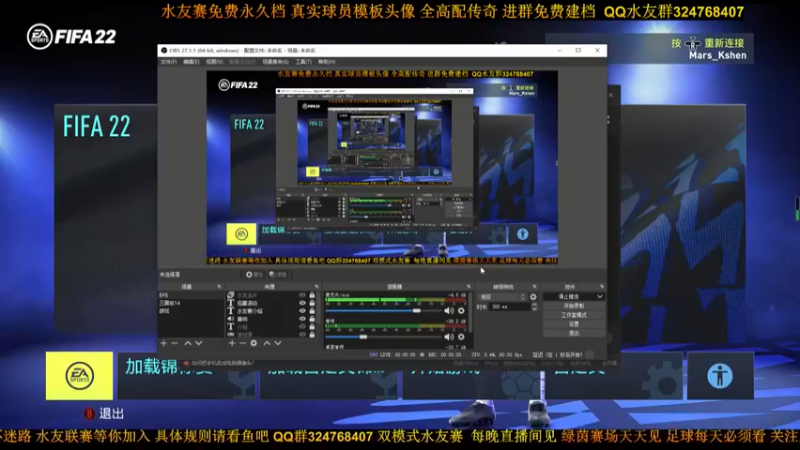Adjust transition duration 300 ms stepper
800x450 pixels.
(x=534, y=307)
